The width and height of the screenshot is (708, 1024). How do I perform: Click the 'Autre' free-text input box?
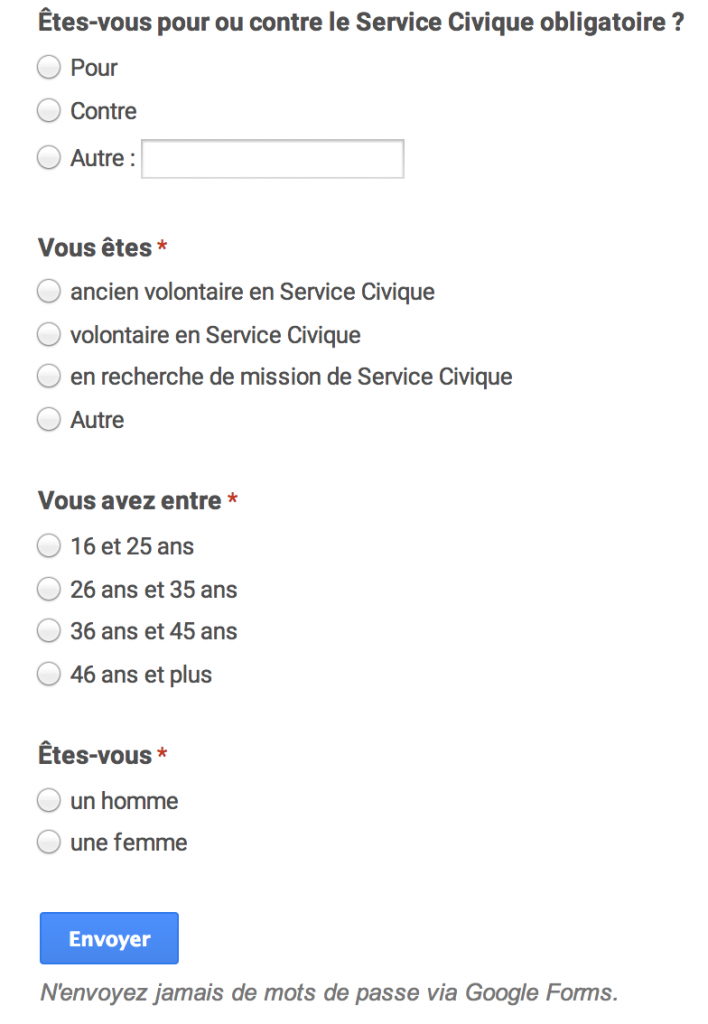[272, 159]
